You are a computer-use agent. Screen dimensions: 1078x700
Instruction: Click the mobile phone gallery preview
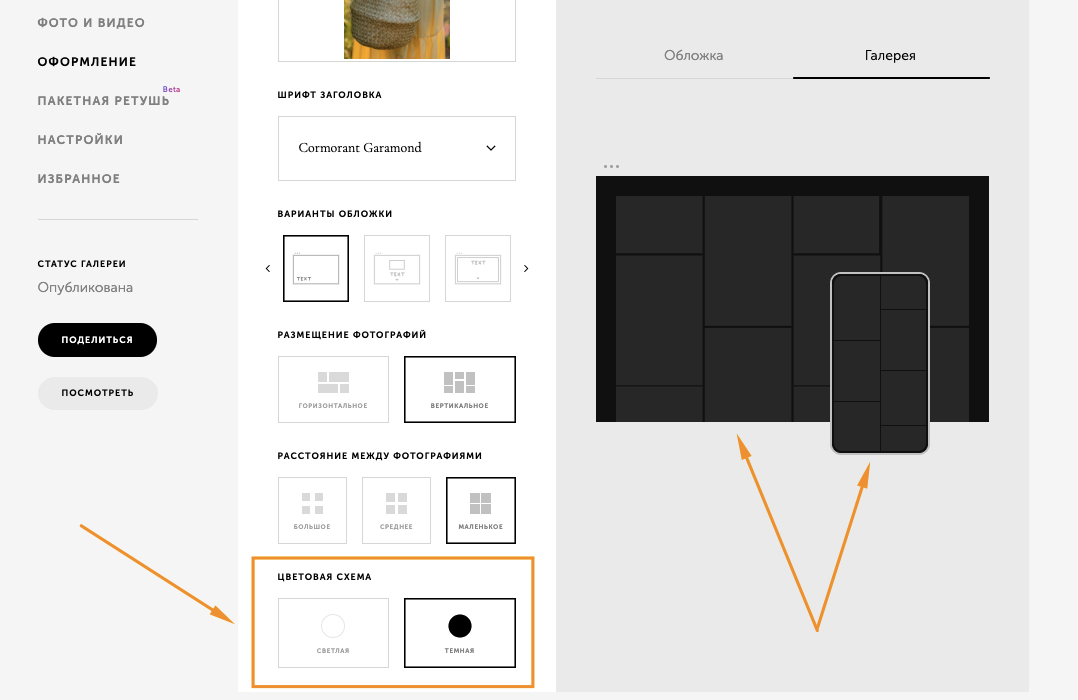coord(880,363)
